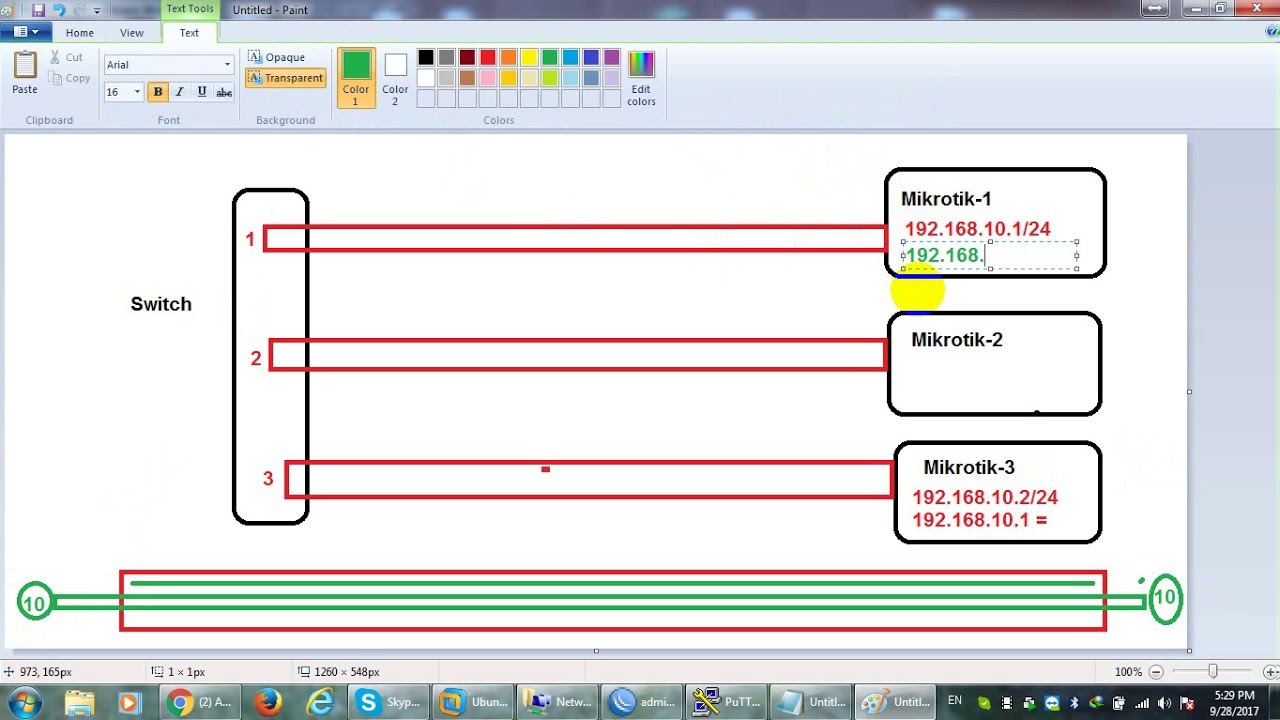Click the zoom out minus button
1280x720 pixels.
click(x=1156, y=672)
